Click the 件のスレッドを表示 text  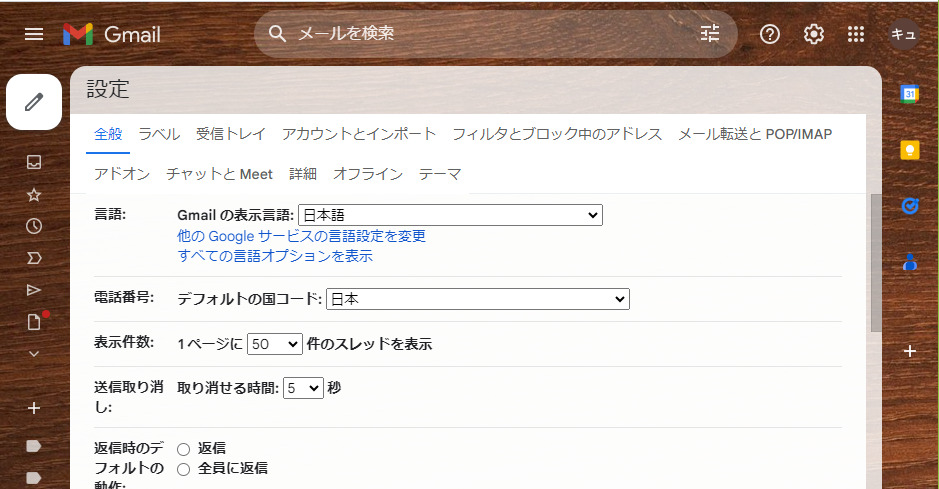click(x=369, y=344)
